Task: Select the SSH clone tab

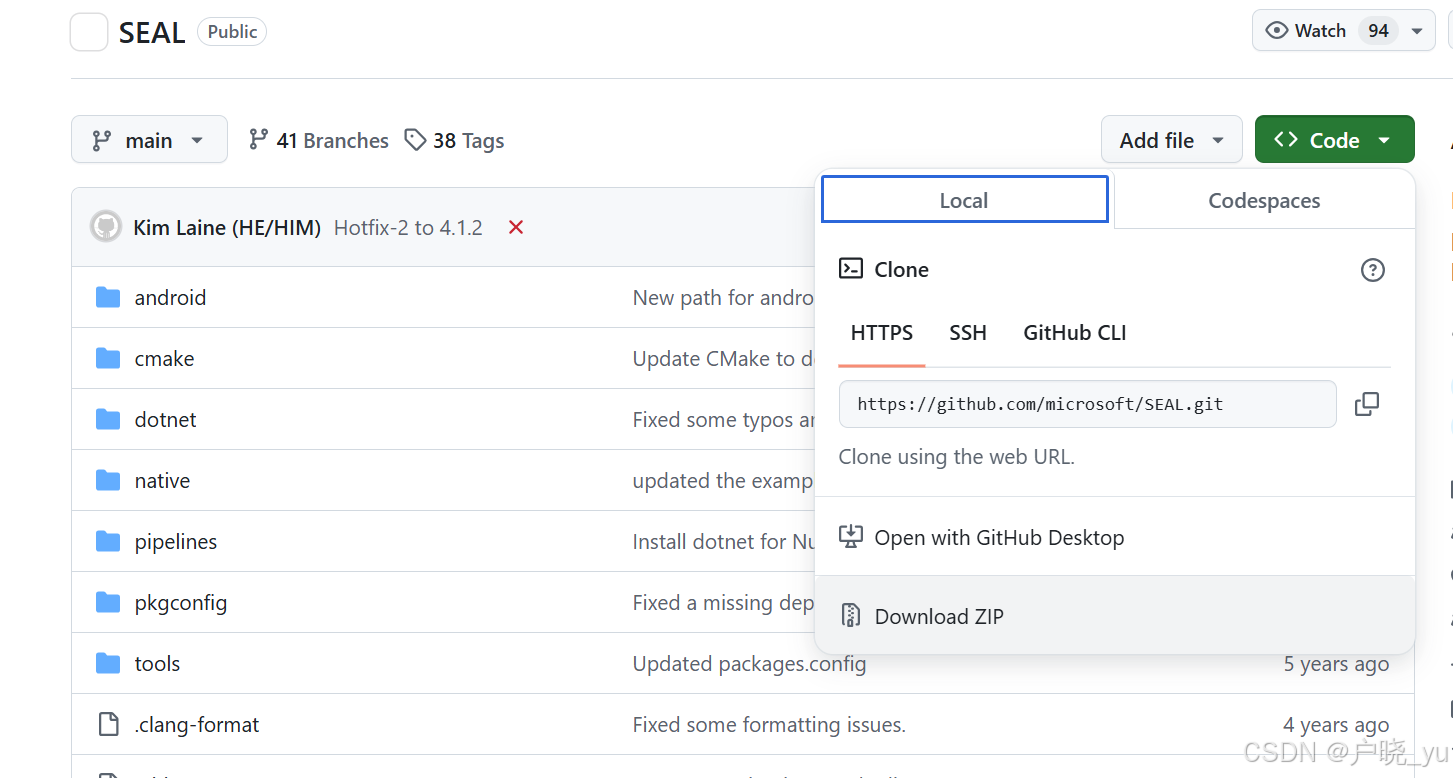Action: pos(968,333)
